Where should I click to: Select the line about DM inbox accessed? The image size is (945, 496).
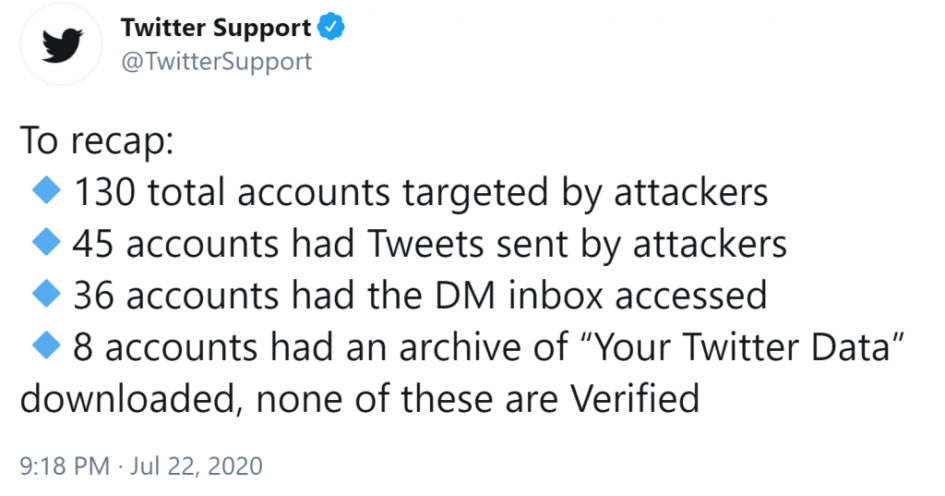click(x=420, y=296)
